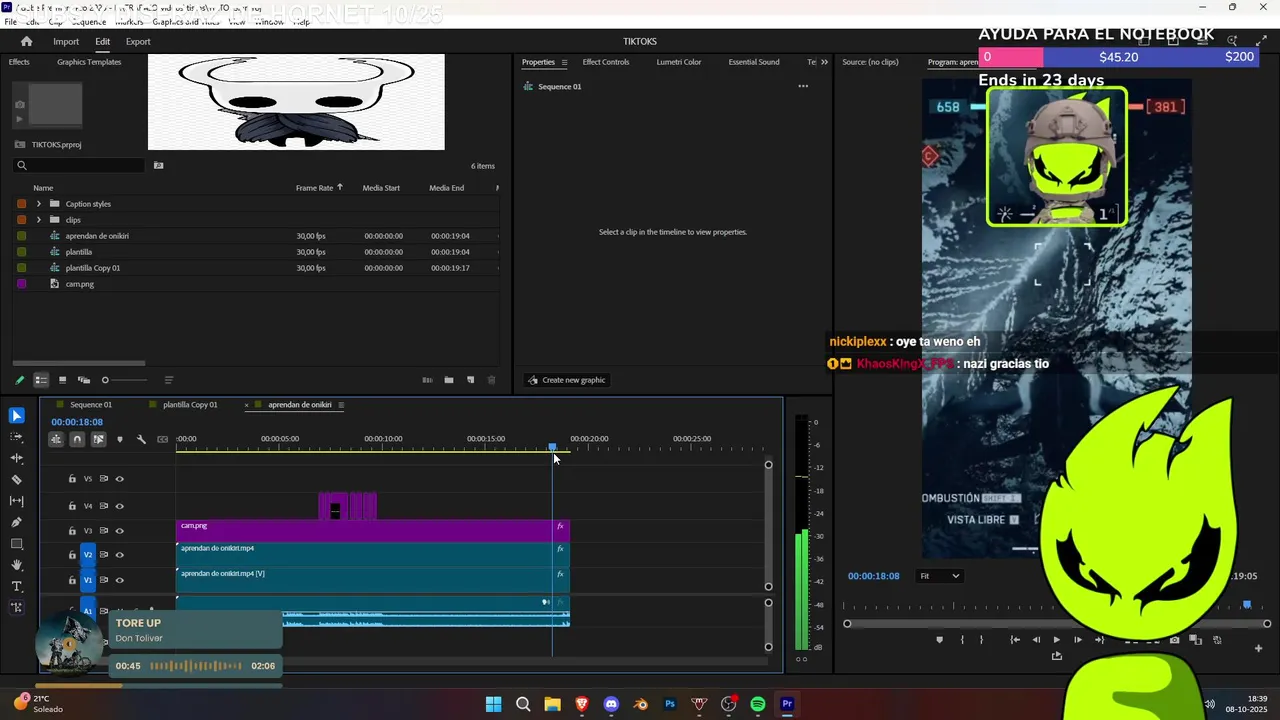Select the Hand tool
Viewport: 1280px width, 720px height.
(17, 565)
